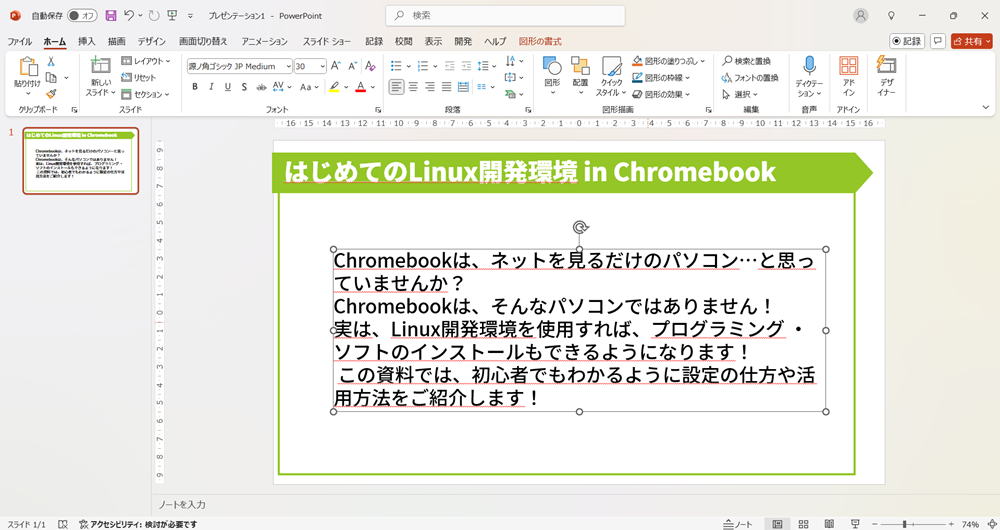Toggle Bold formatting
This screenshot has height=530, width=1000.
(195, 87)
